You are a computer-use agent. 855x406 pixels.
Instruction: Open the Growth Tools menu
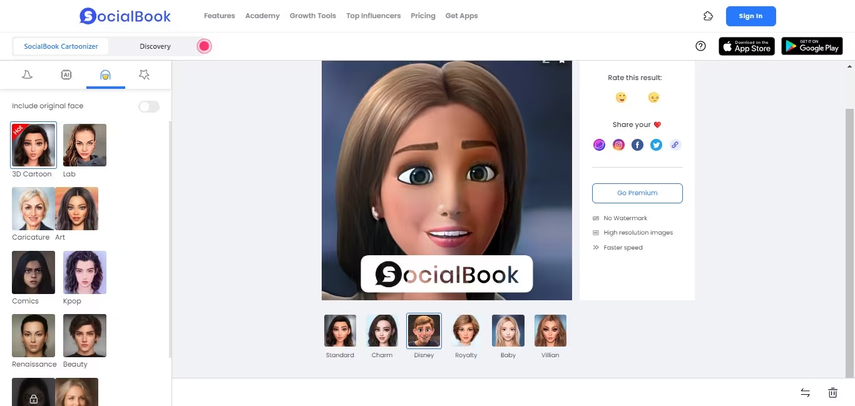pyautogui.click(x=312, y=16)
